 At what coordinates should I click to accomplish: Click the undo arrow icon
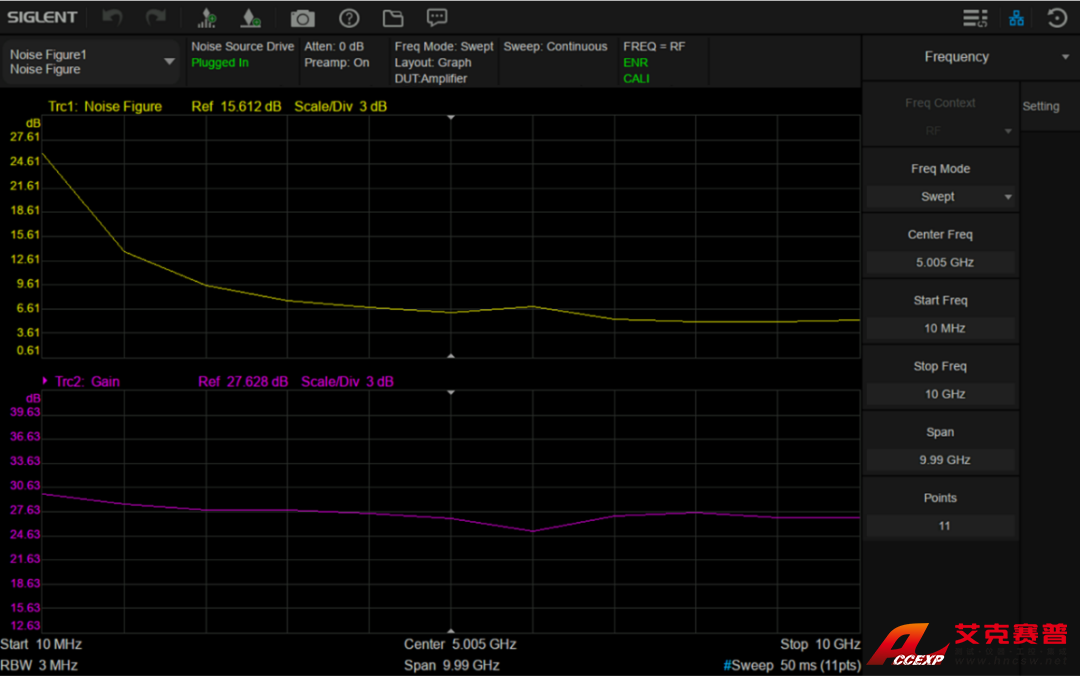pos(113,18)
